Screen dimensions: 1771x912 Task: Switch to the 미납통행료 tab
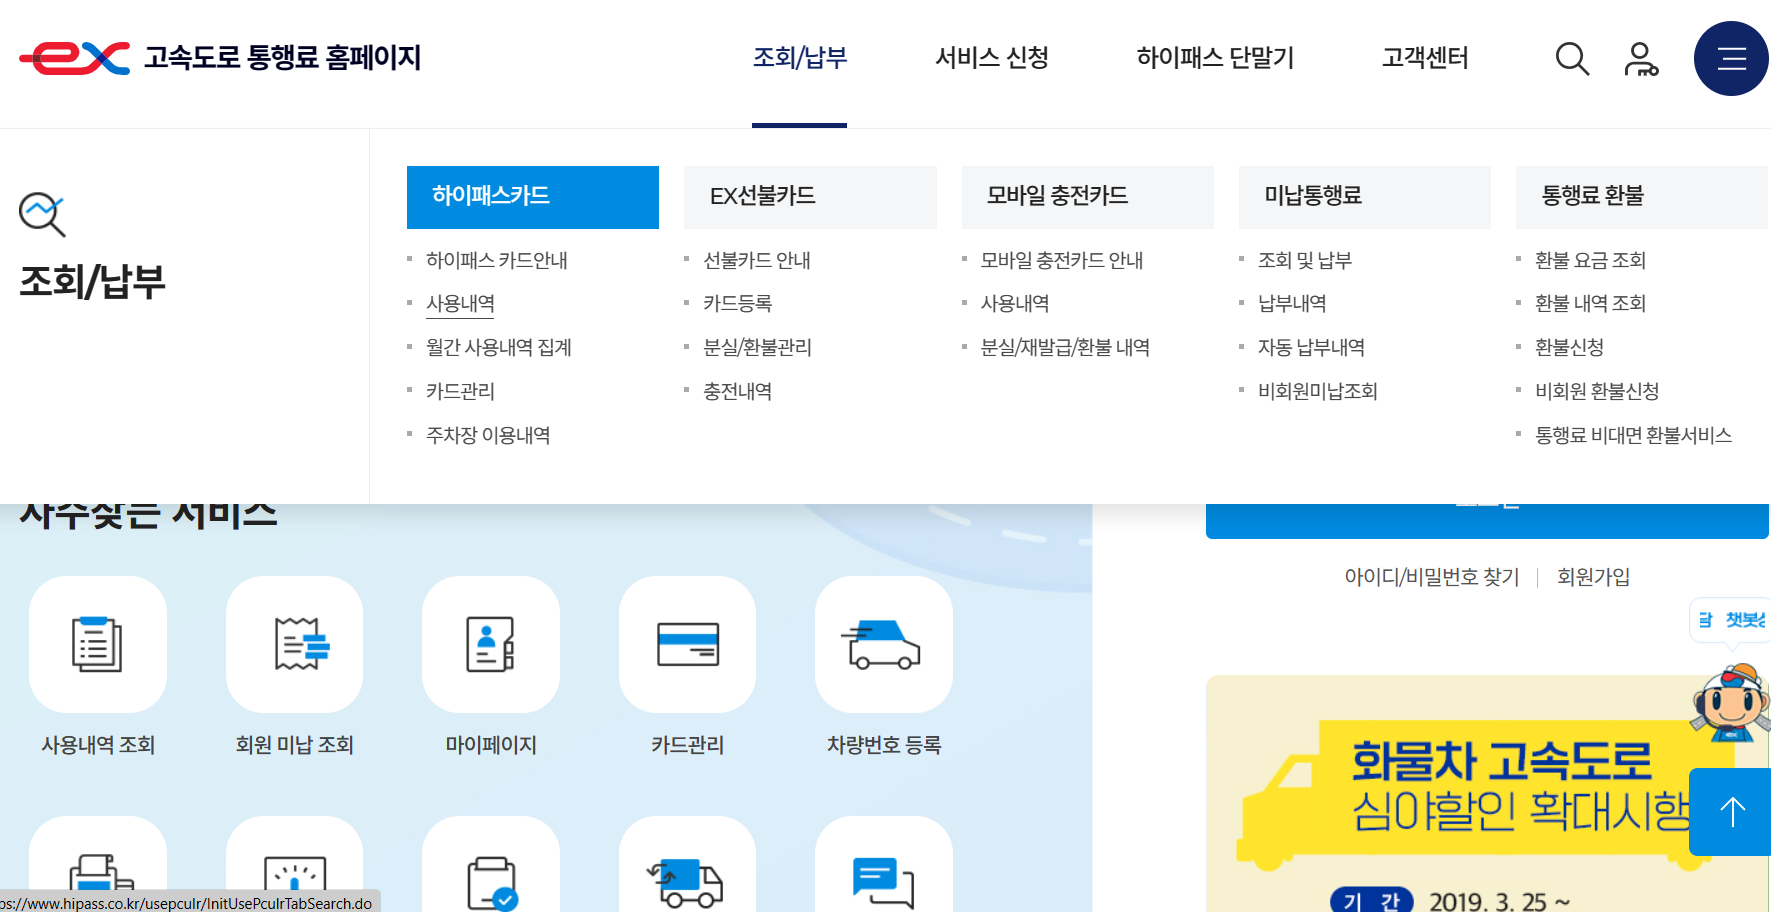tap(1364, 197)
